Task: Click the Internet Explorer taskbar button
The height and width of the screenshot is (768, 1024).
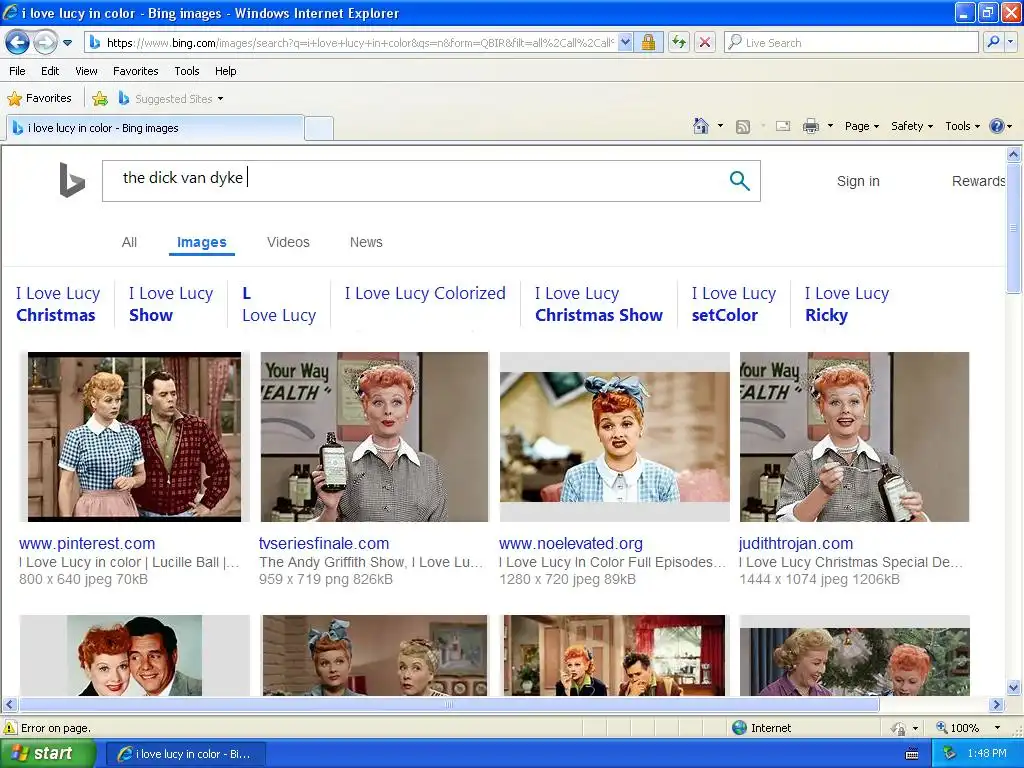Action: click(x=184, y=754)
